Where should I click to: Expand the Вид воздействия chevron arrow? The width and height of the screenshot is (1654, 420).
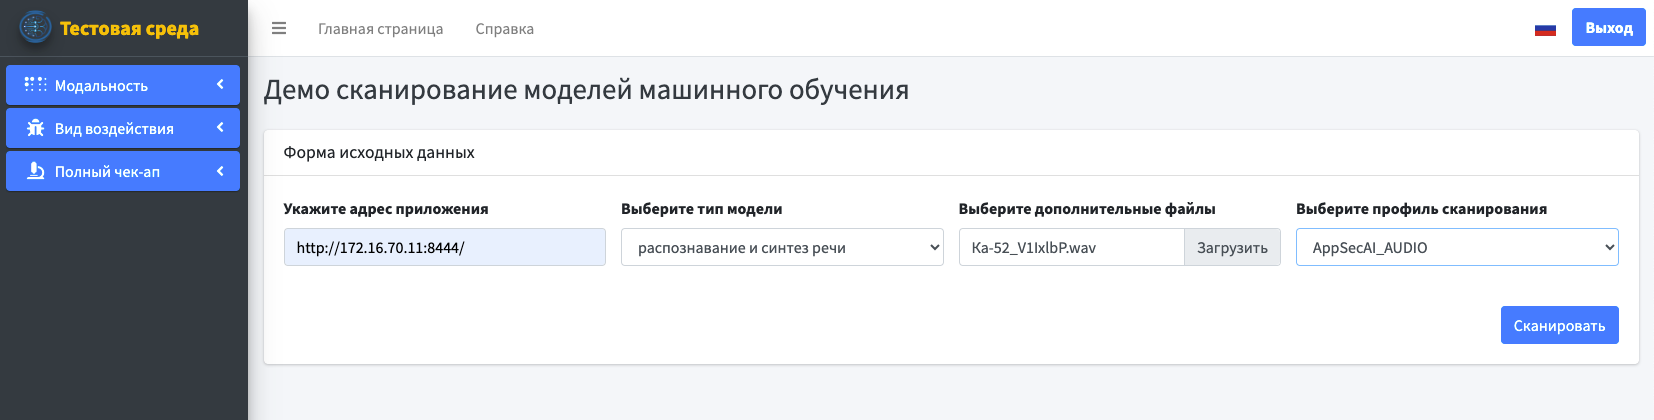[x=220, y=128]
